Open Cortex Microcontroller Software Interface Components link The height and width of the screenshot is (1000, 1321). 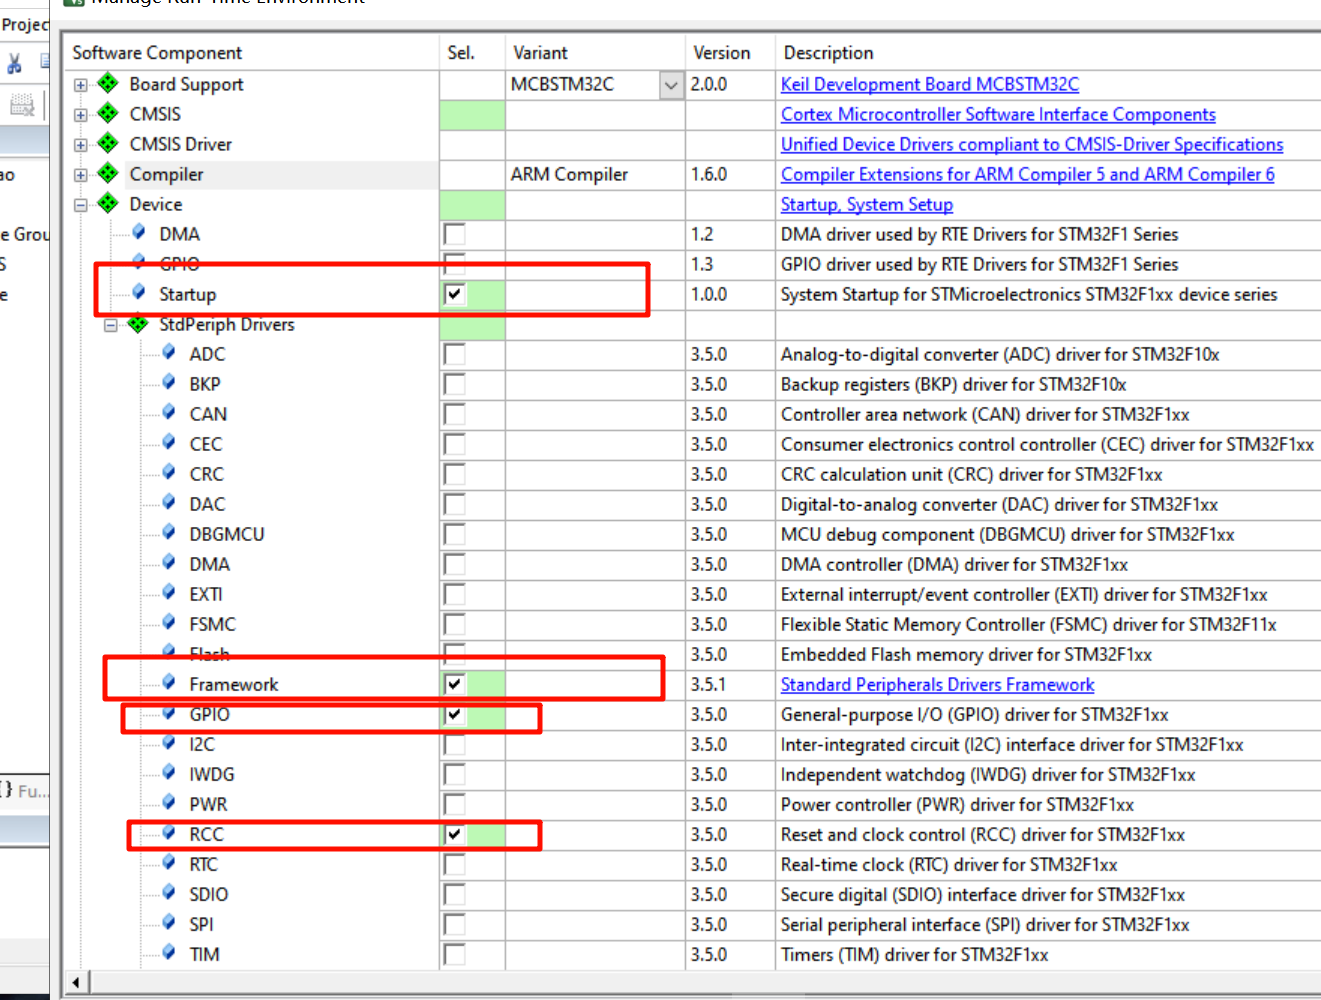(998, 114)
